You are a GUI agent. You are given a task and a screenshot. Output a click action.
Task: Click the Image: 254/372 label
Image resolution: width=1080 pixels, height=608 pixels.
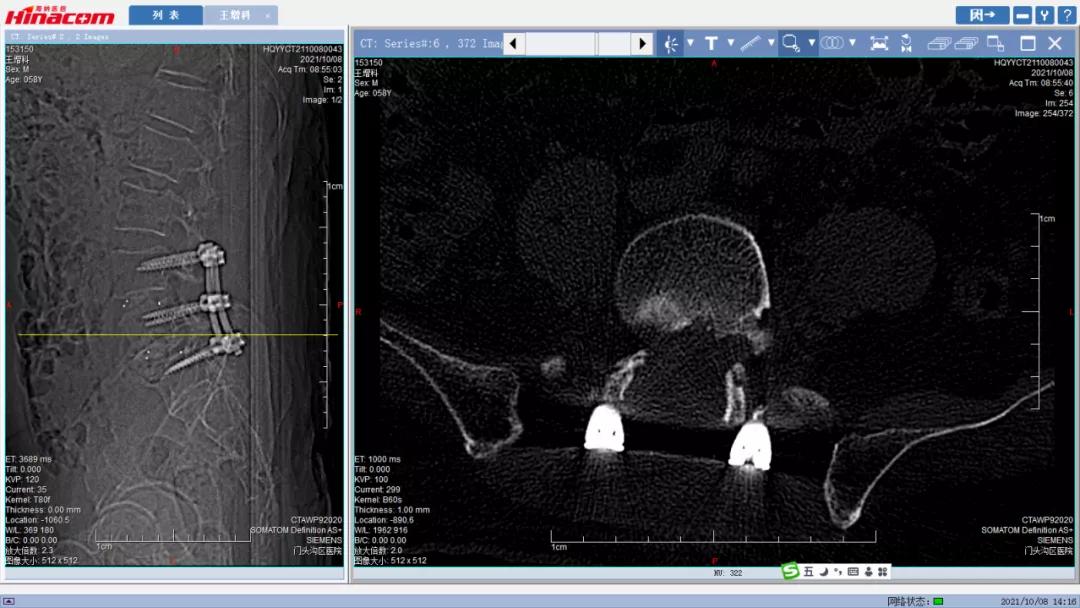click(x=1043, y=114)
